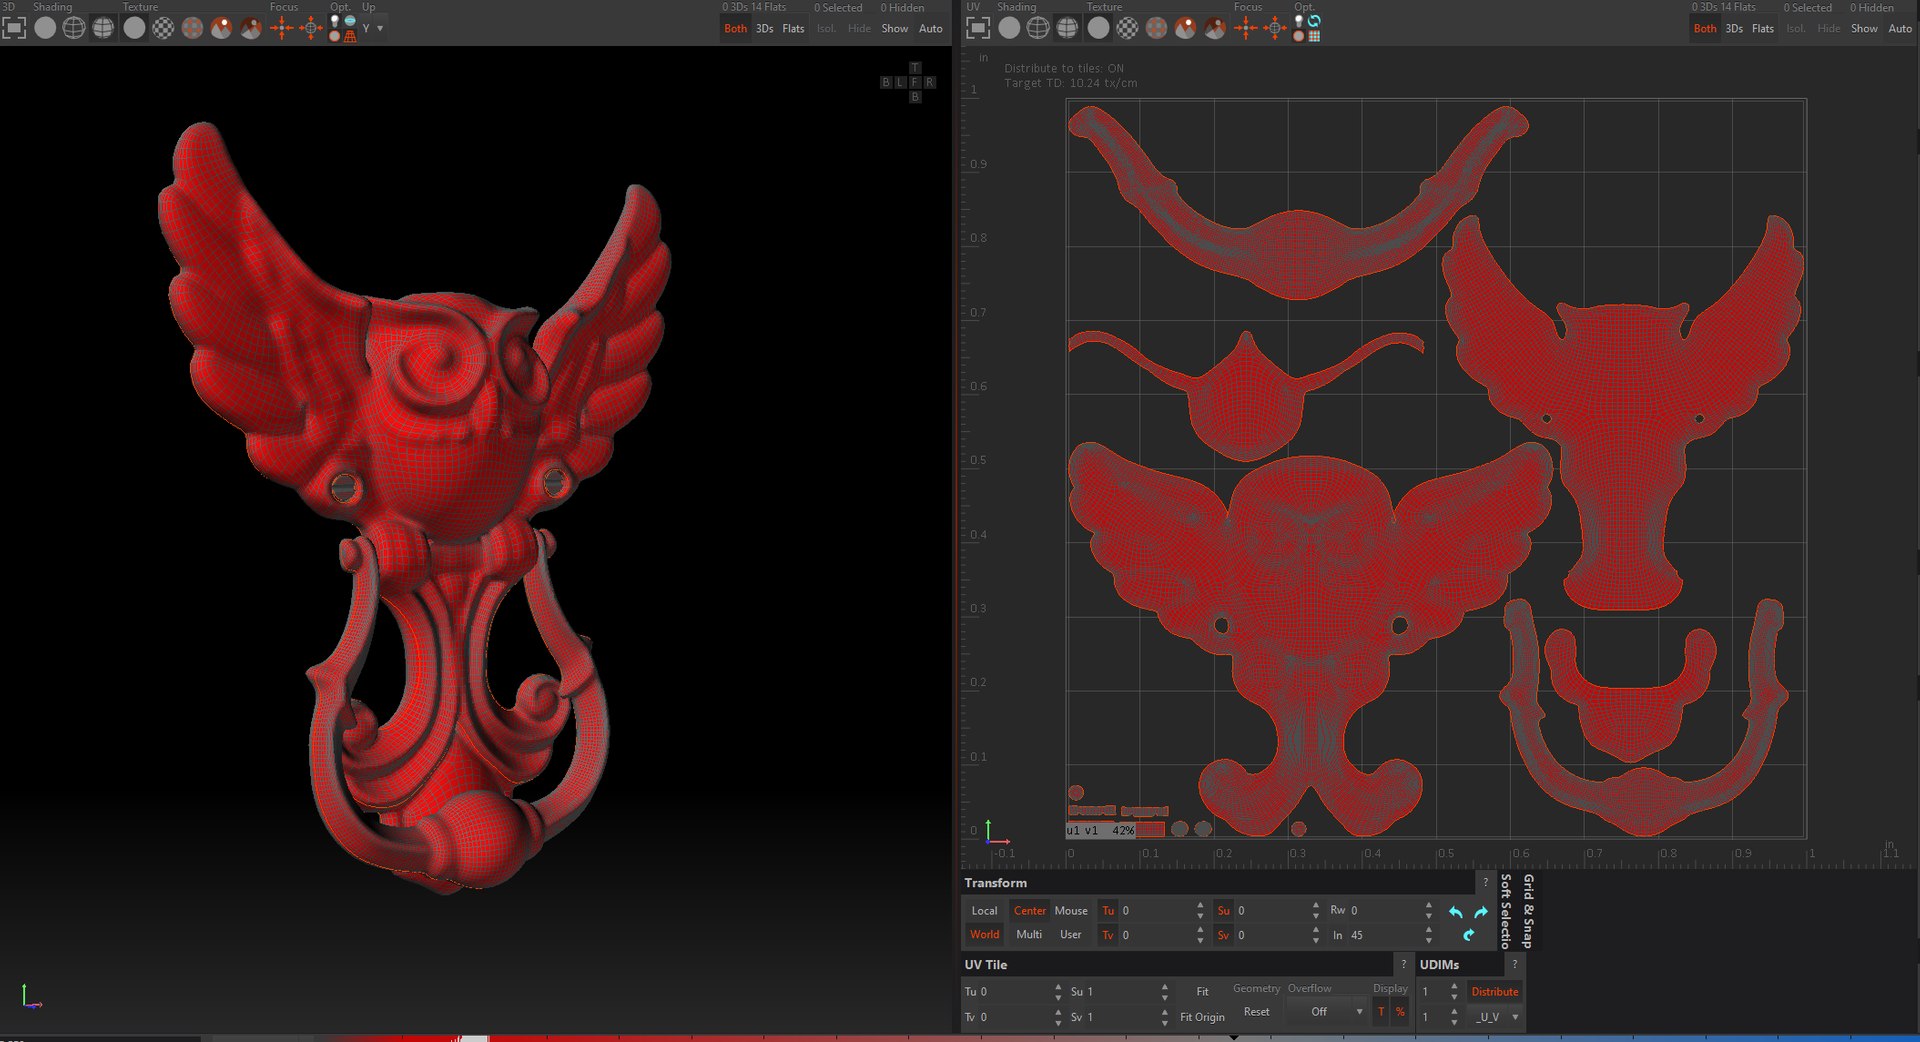The height and width of the screenshot is (1042, 1920).
Task: Click the frame-all icon in UV viewport toolbar
Action: coord(978,28)
